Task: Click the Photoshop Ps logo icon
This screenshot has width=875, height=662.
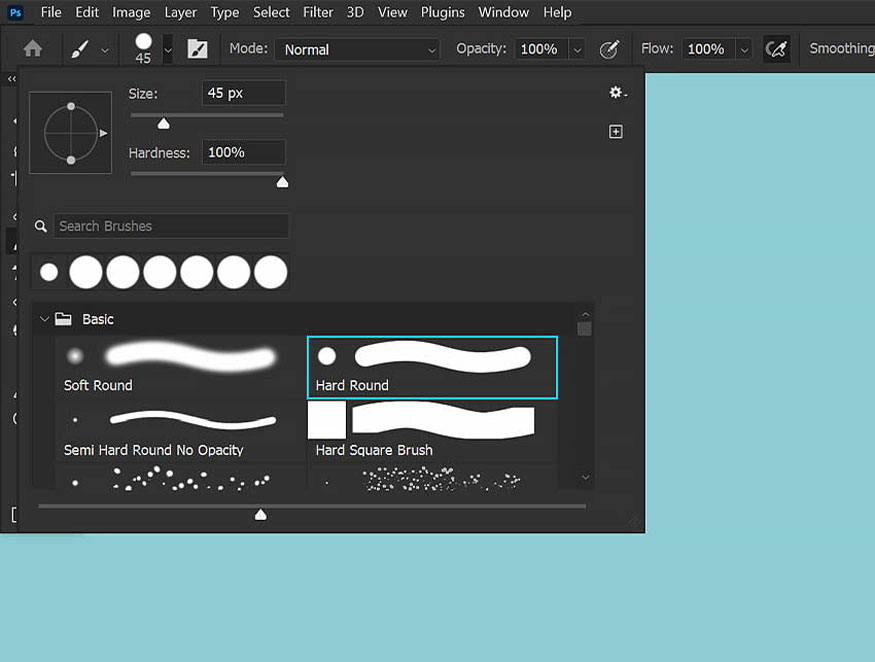Action: pyautogui.click(x=15, y=12)
